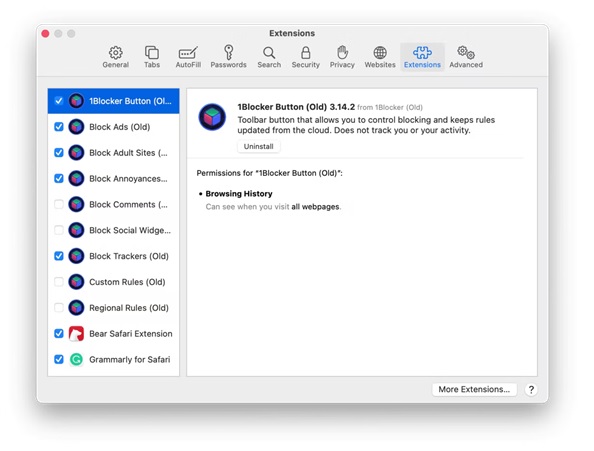Click the More Extensions… button
Viewport: 594px width, 451px height.
pyautogui.click(x=474, y=389)
